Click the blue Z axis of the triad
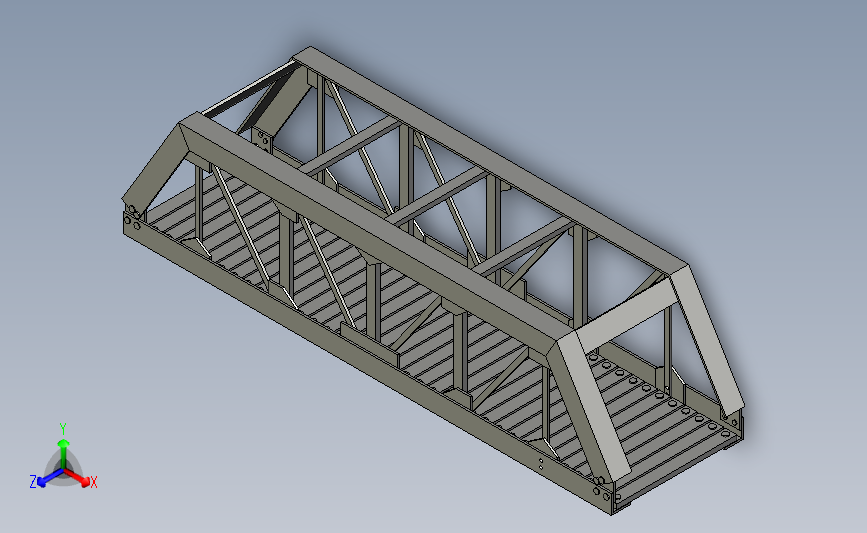 [x=50, y=478]
